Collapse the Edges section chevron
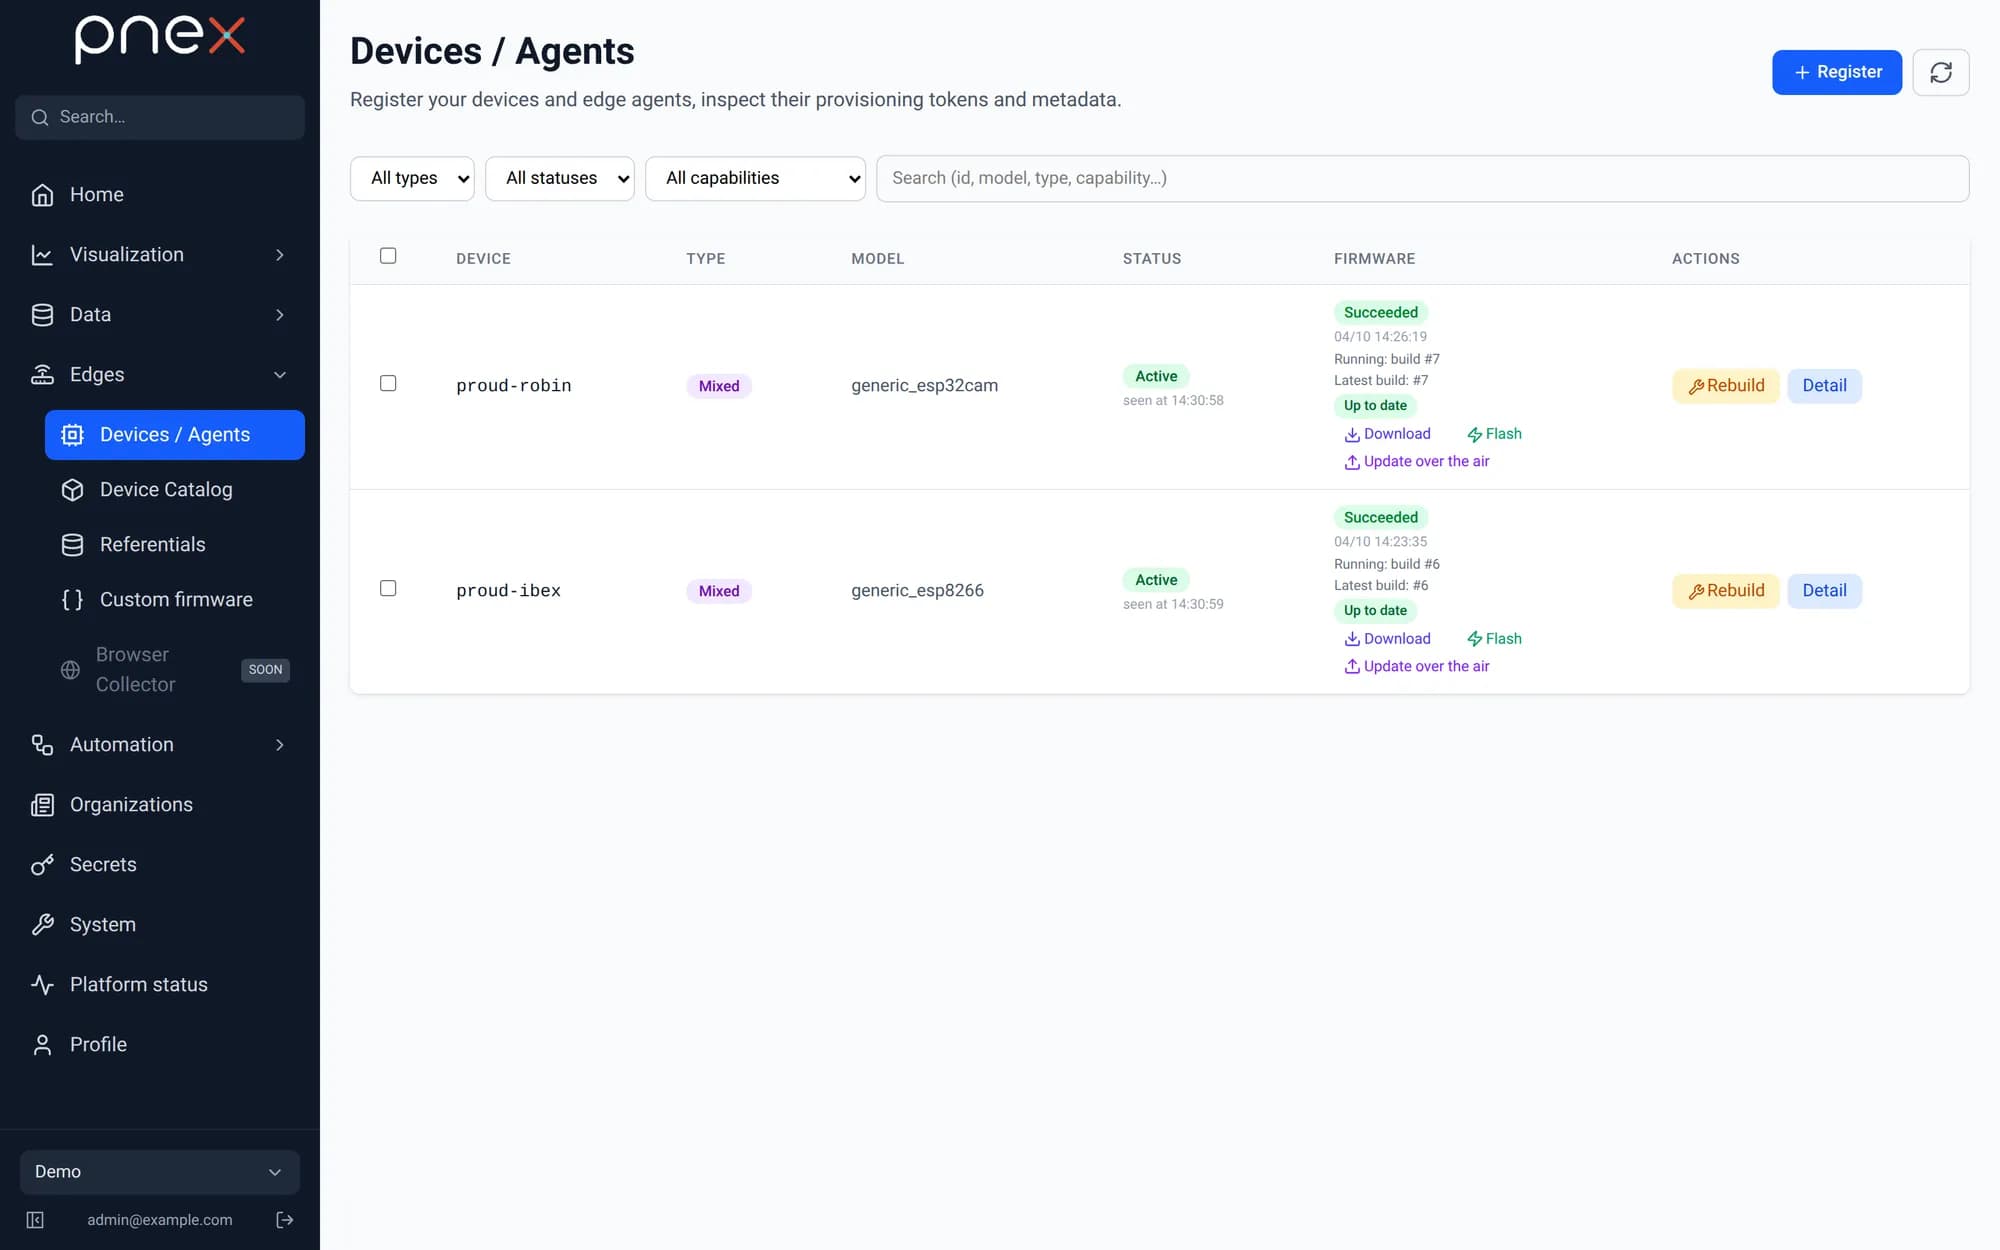 (x=280, y=375)
